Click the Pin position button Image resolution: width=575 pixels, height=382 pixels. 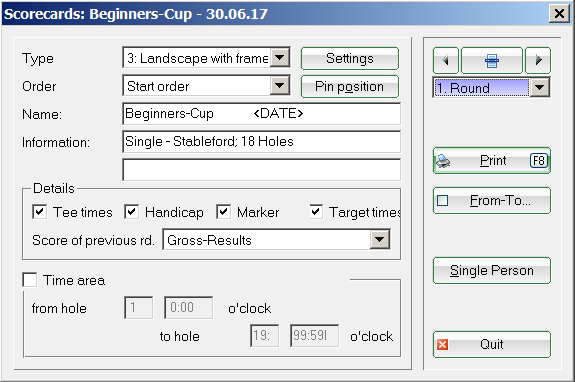point(350,87)
